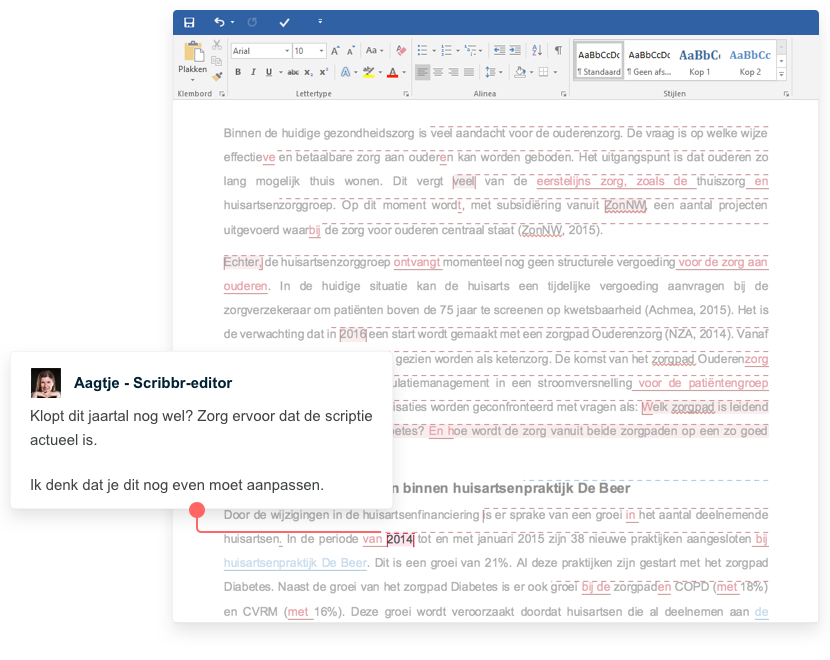
Task: Open the Plakken paste options arrow
Action: point(193,80)
